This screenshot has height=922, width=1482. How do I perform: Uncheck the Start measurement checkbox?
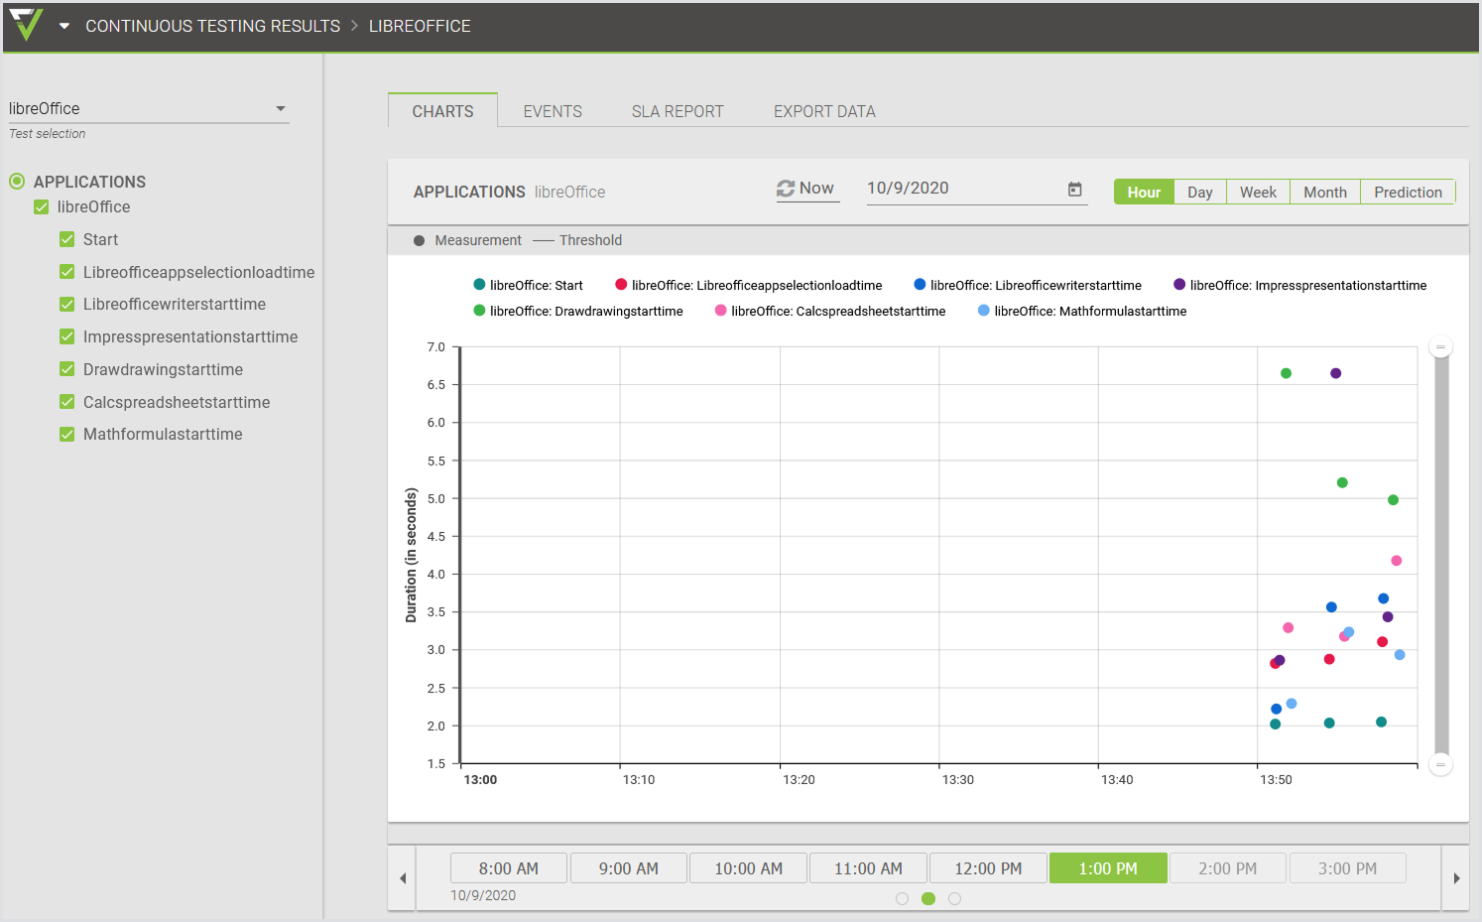coord(67,240)
